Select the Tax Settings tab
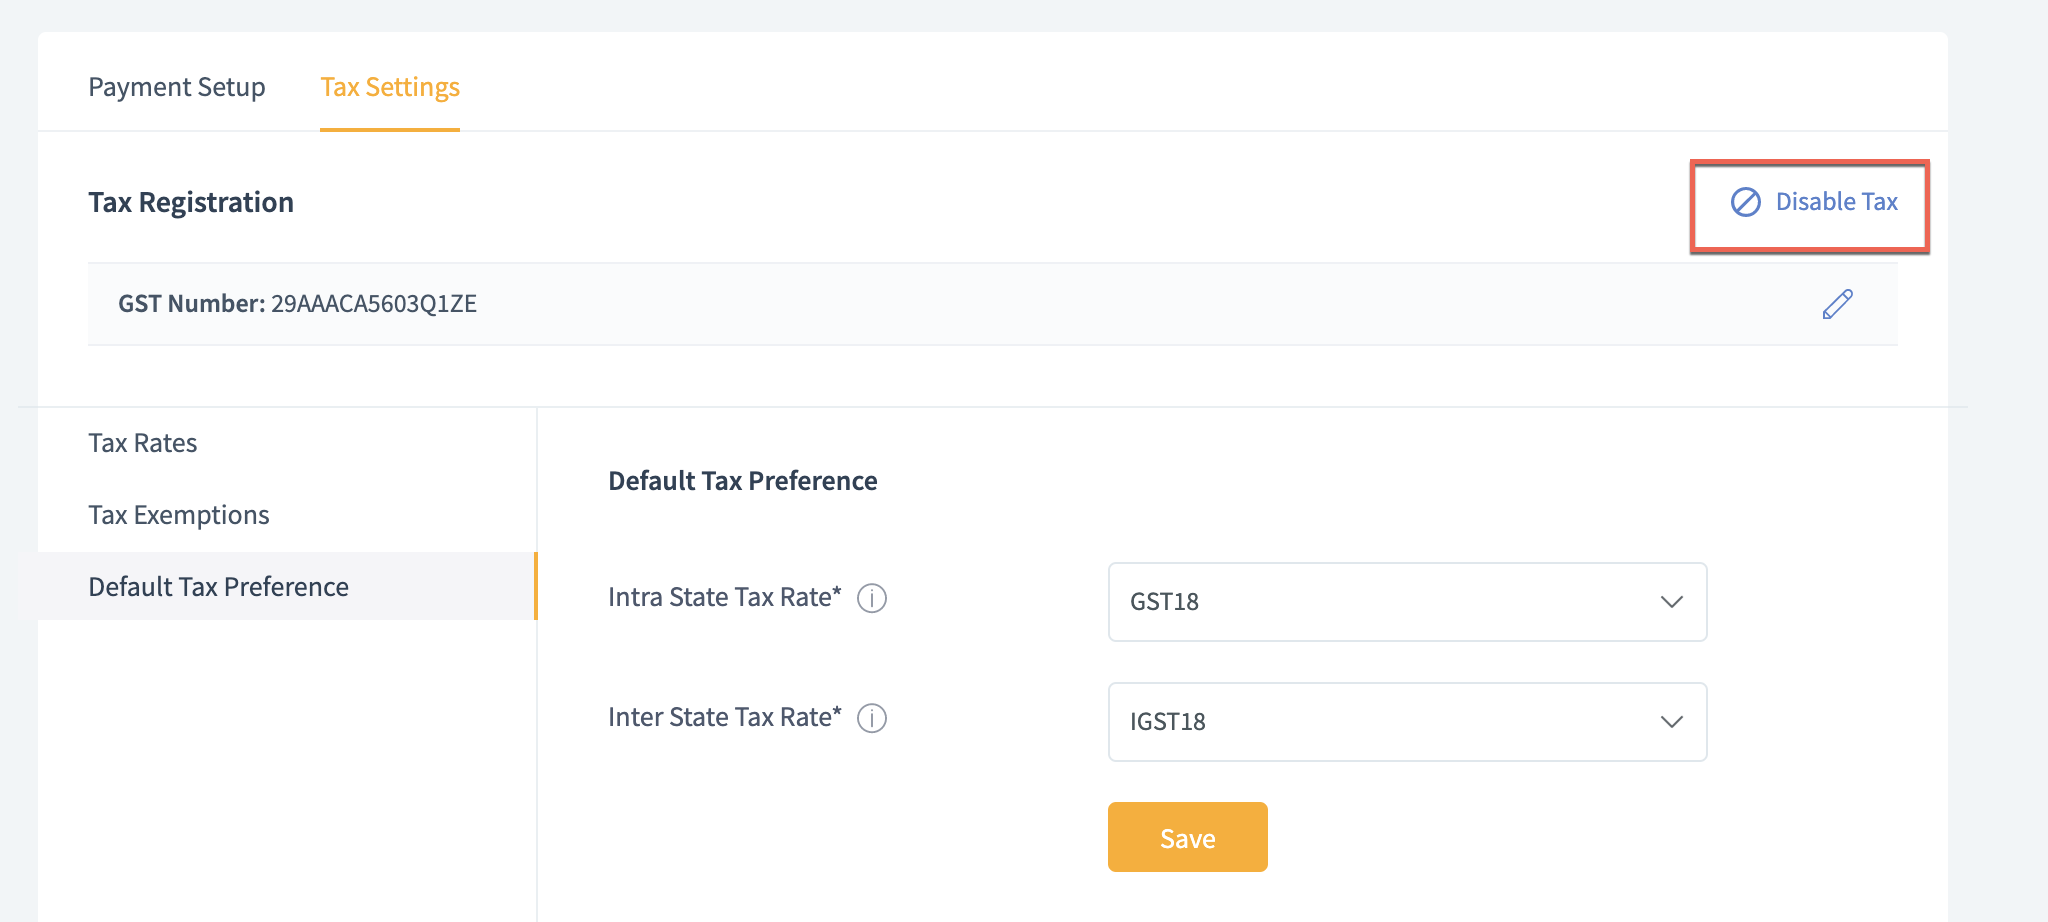Viewport: 2048px width, 922px height. pyautogui.click(x=390, y=87)
